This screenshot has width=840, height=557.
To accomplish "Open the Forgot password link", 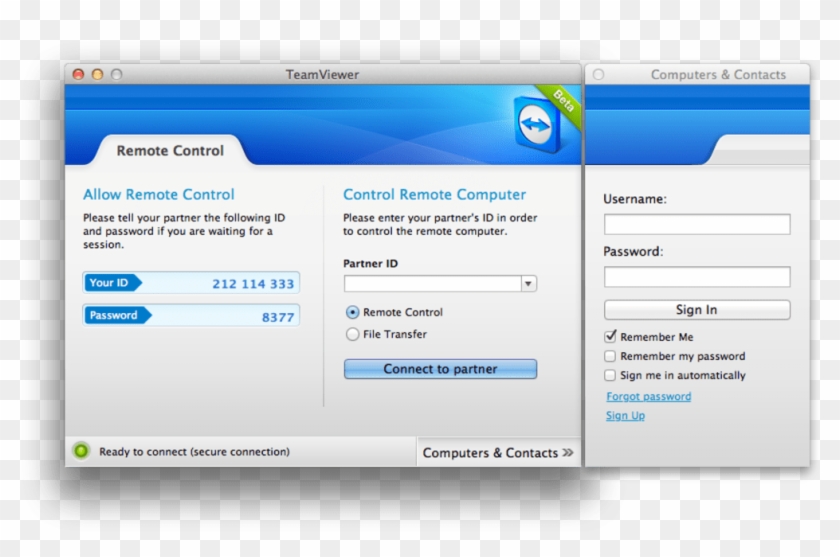I will (x=648, y=396).
